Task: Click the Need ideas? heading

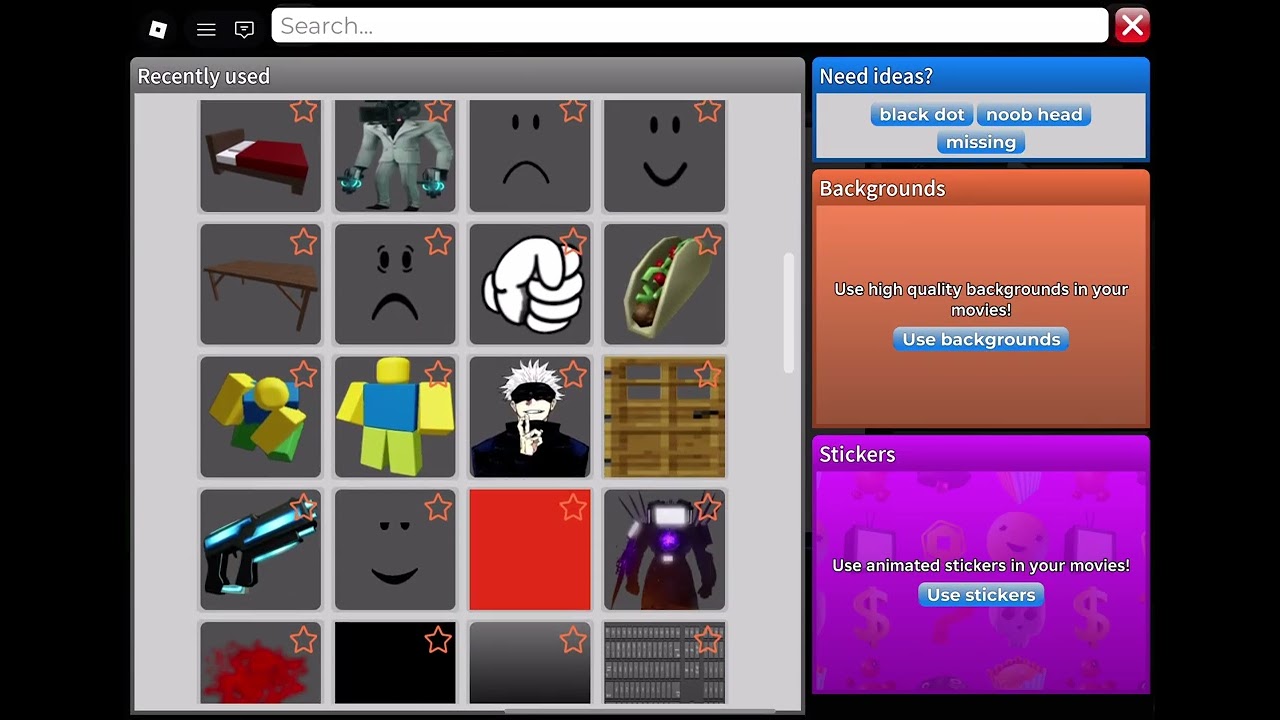Action: (876, 76)
